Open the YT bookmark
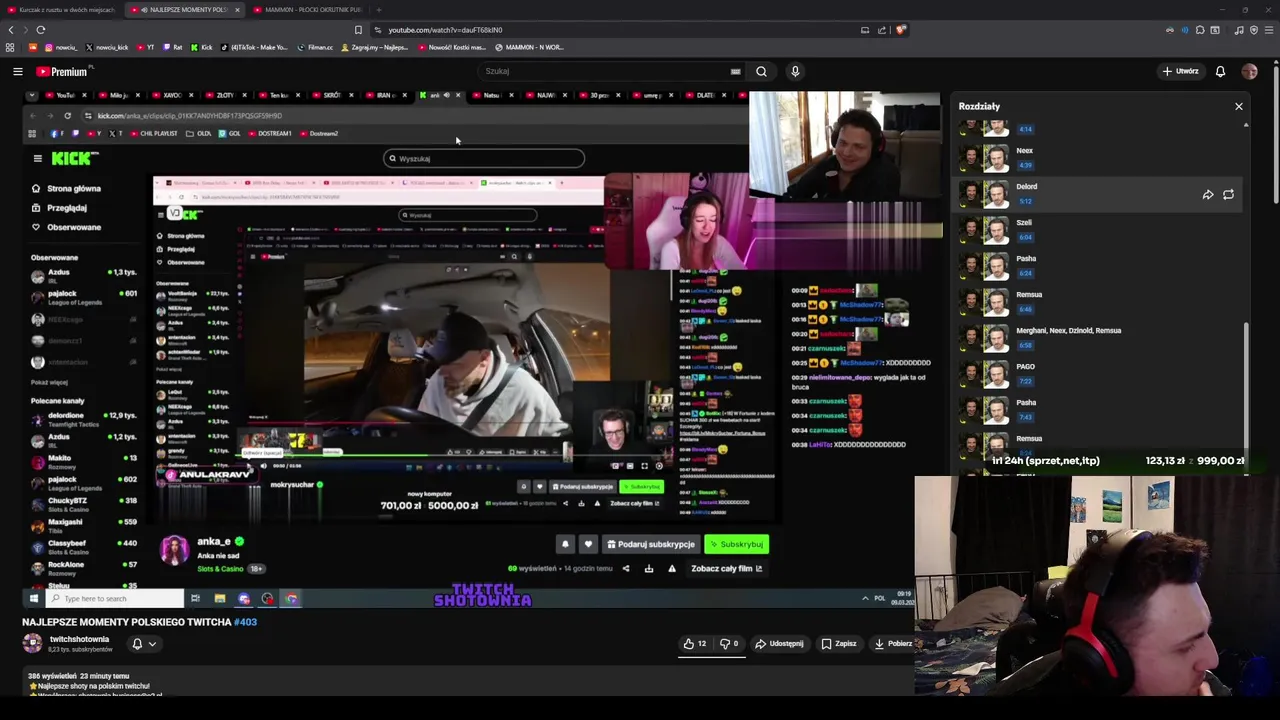 (x=146, y=47)
